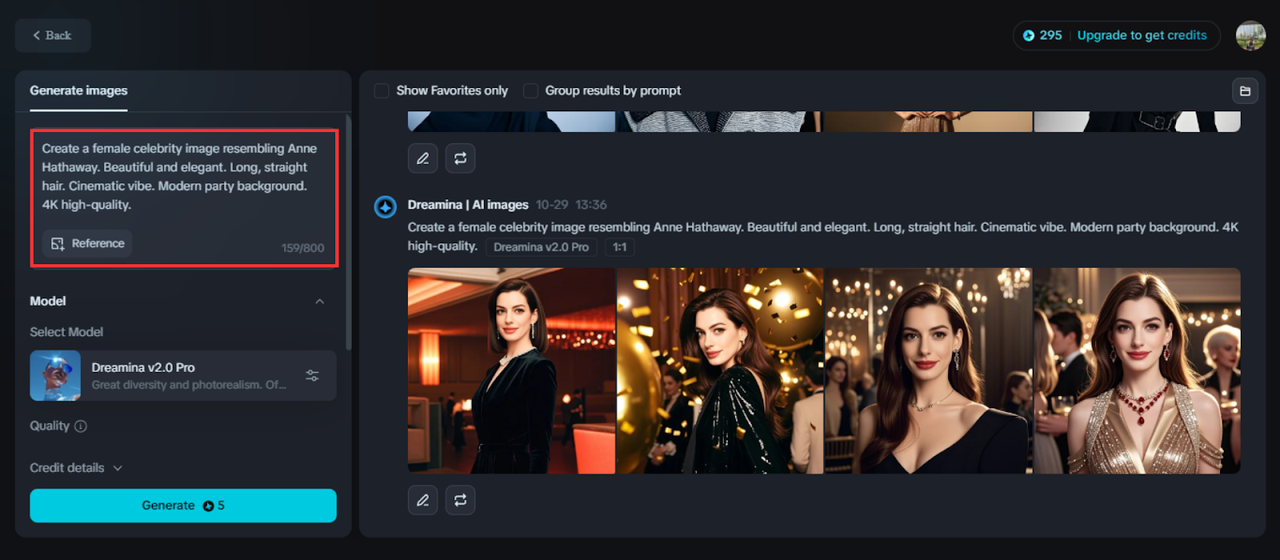Open the credits counter showing 295
Screen dimensions: 1280x560
pos(1042,35)
